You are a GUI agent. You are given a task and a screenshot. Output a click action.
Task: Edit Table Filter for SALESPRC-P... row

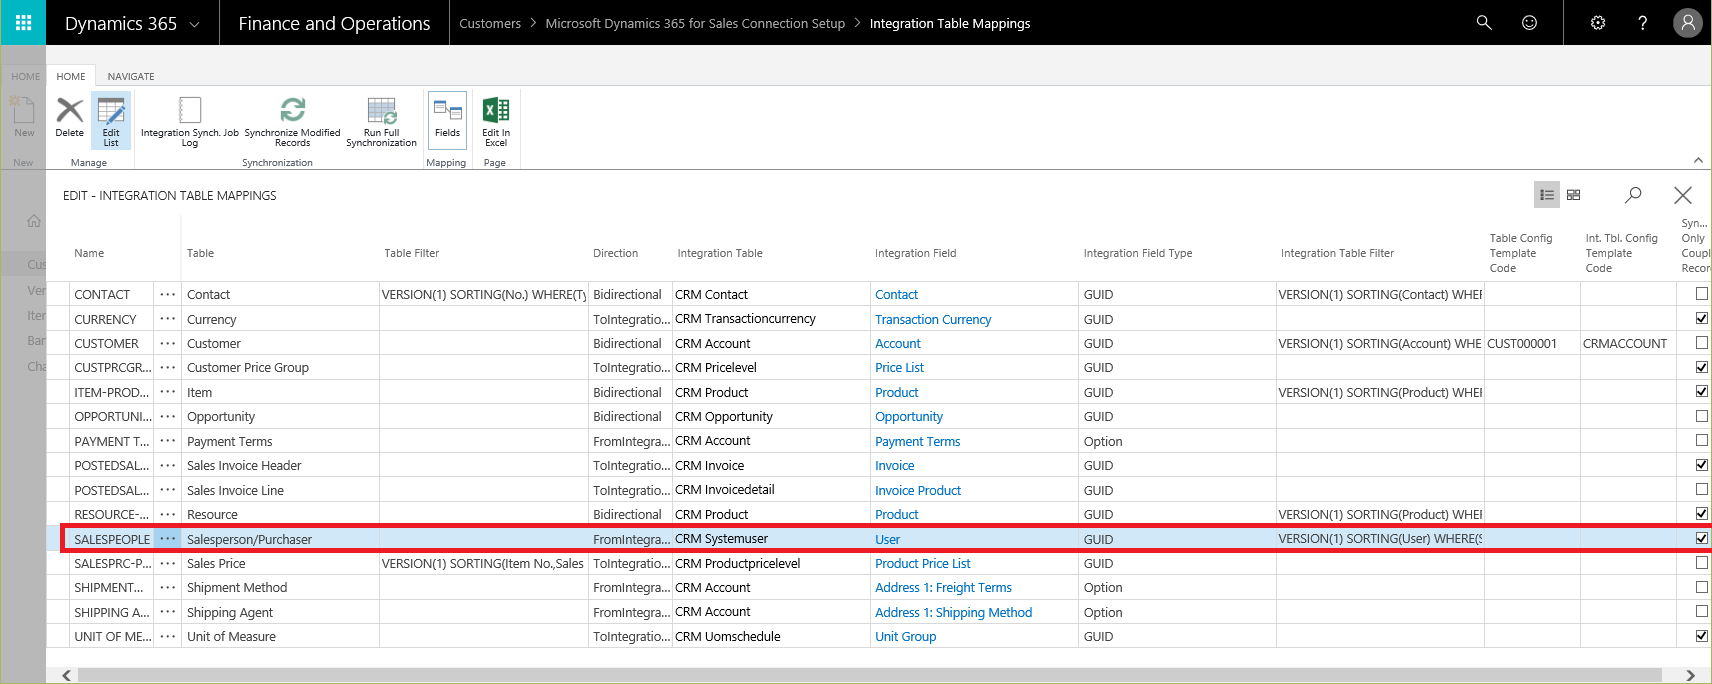483,563
